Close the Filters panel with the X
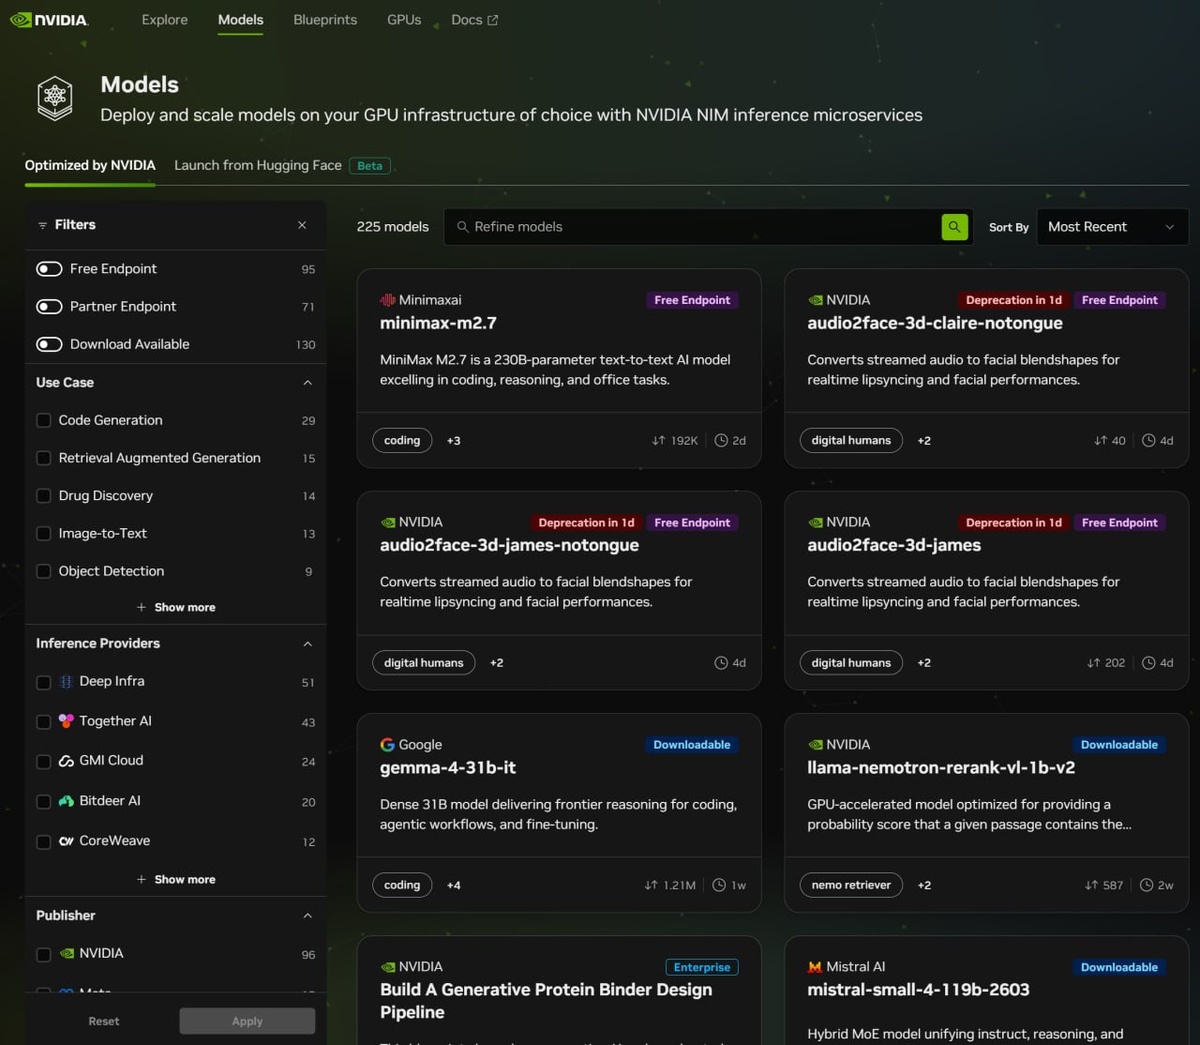This screenshot has width=1200, height=1045. click(302, 225)
